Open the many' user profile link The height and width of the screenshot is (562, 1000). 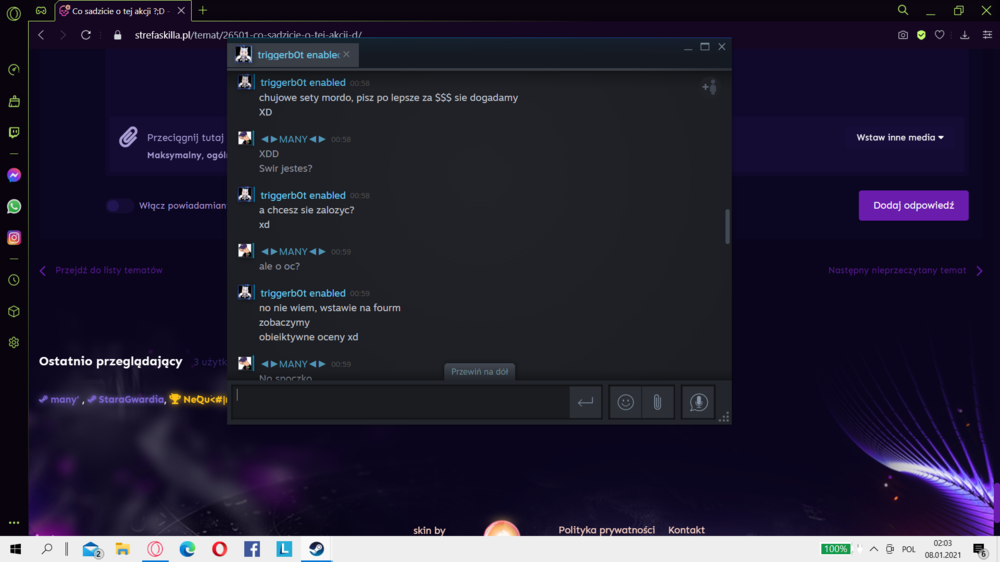[x=59, y=399]
